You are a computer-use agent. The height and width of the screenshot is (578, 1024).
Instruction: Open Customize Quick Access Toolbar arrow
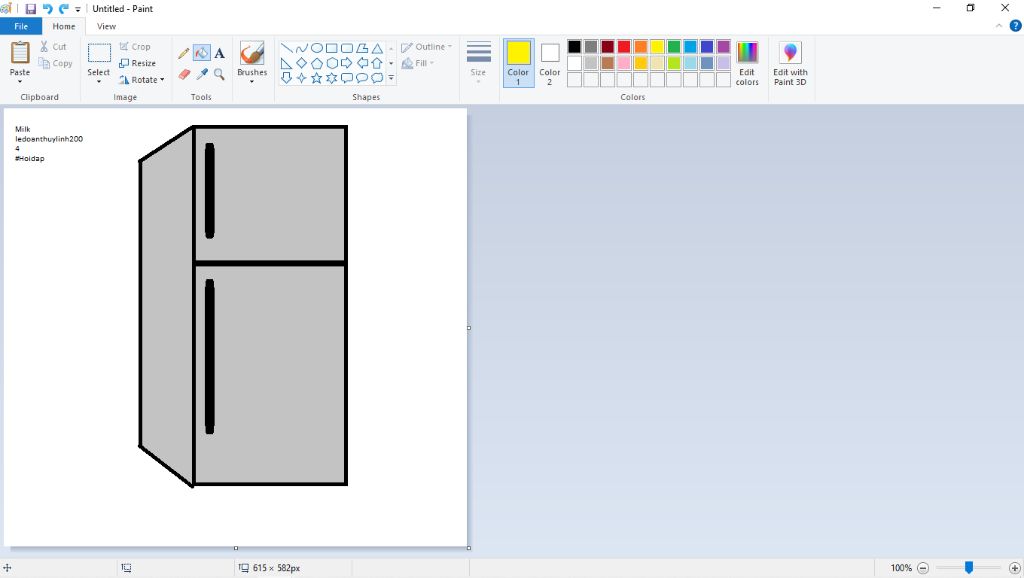(x=78, y=9)
